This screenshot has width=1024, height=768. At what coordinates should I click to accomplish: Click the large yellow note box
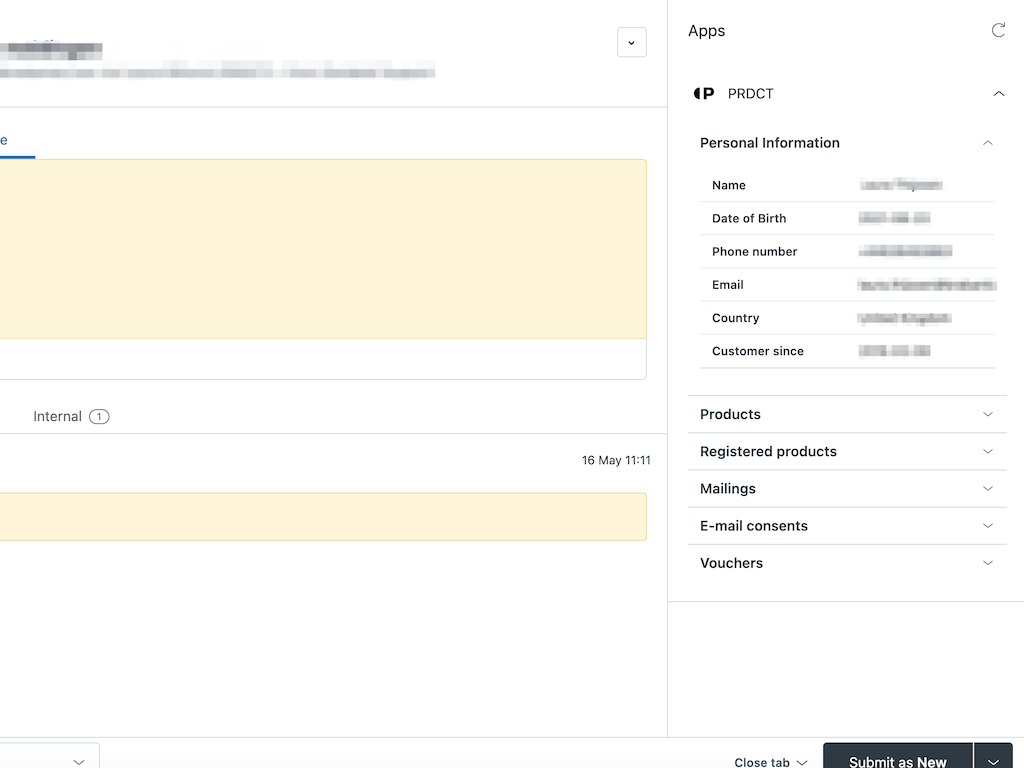point(320,249)
